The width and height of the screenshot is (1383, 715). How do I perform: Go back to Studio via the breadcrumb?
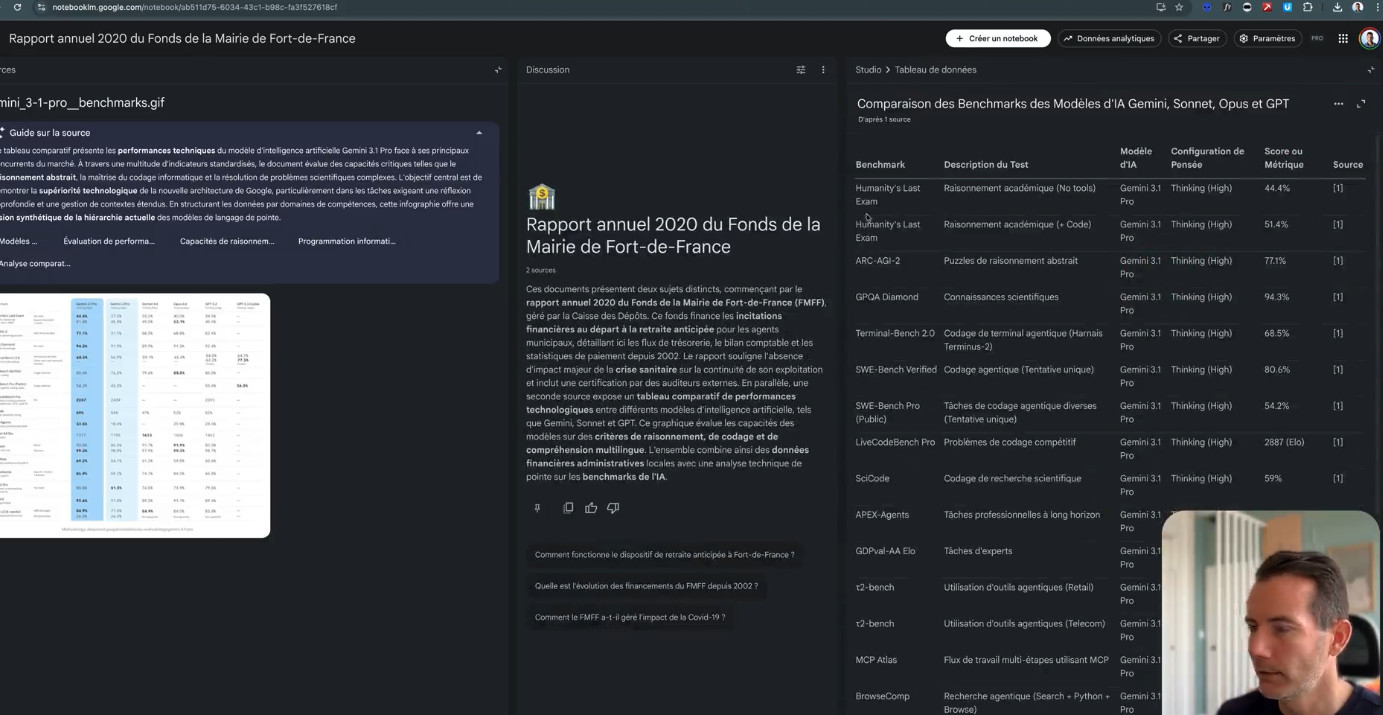(x=867, y=70)
